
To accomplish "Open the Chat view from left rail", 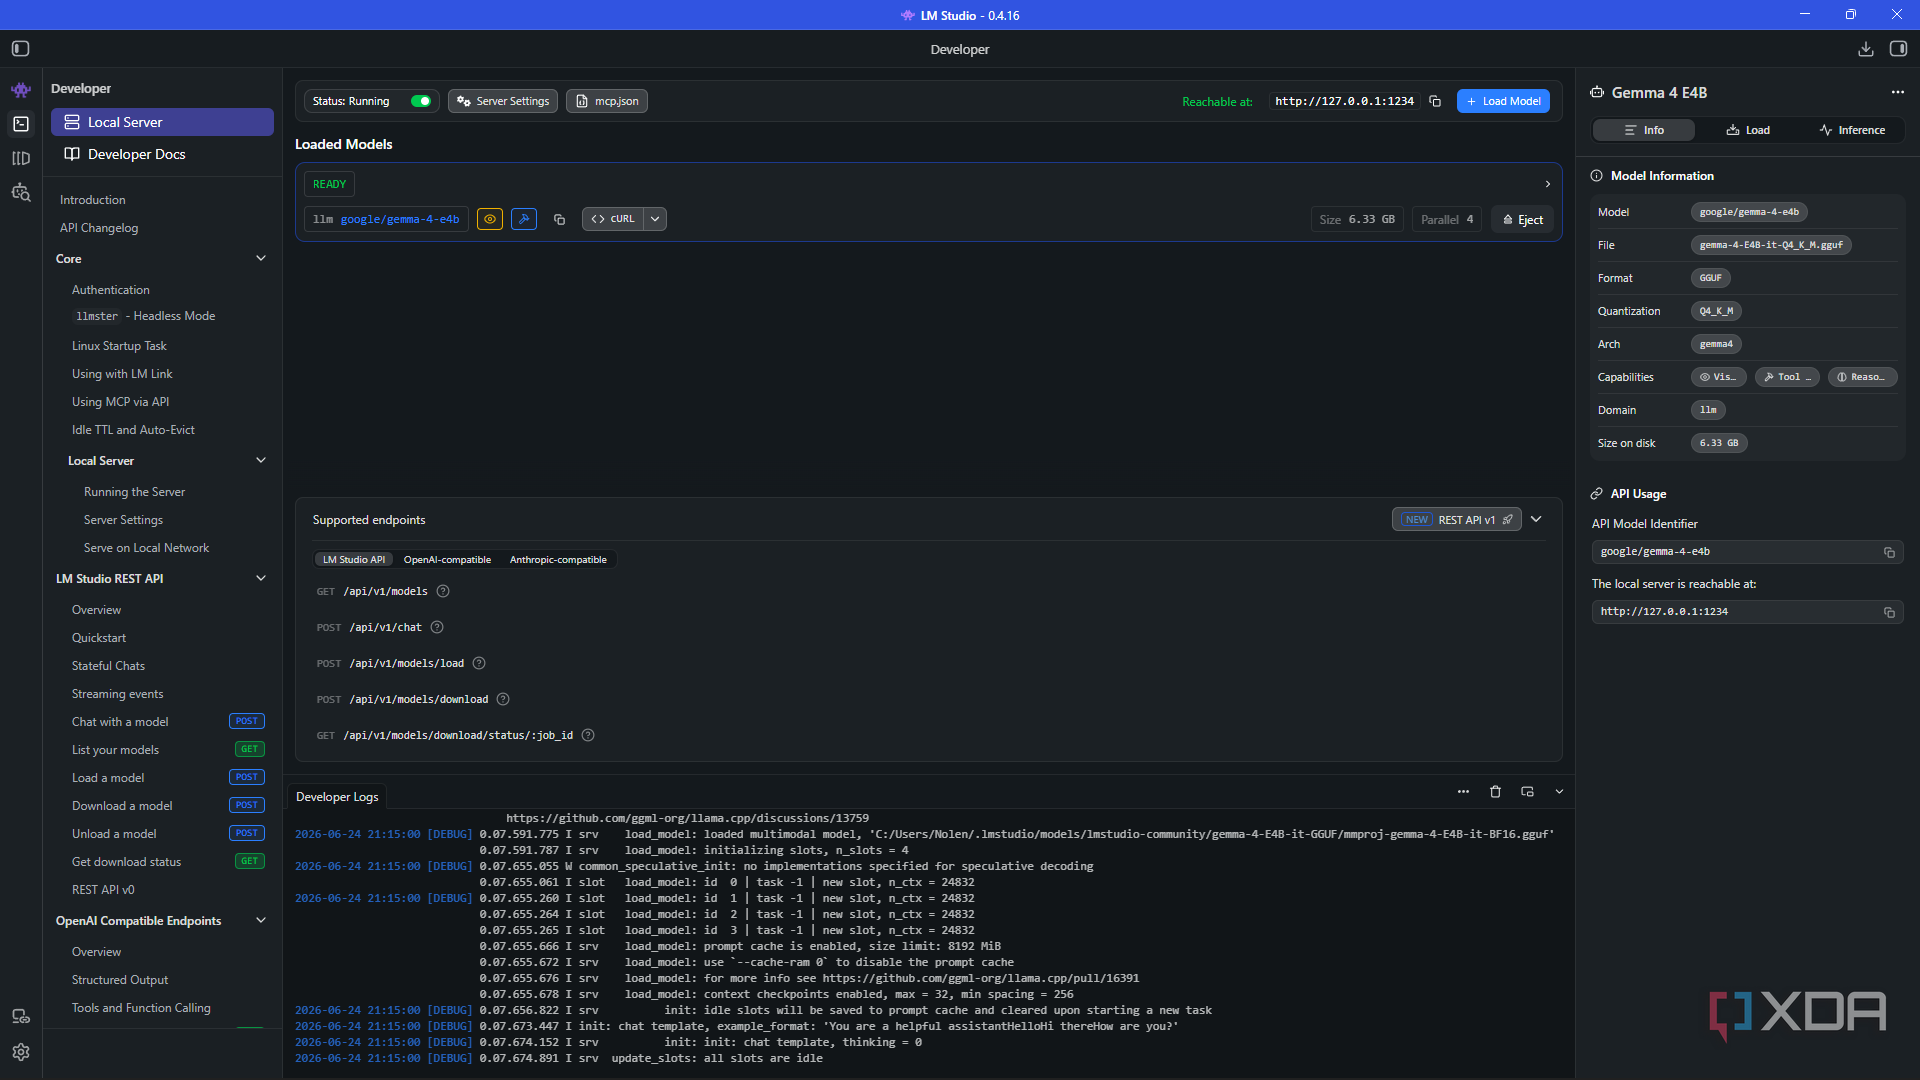I will pyautogui.click(x=21, y=90).
